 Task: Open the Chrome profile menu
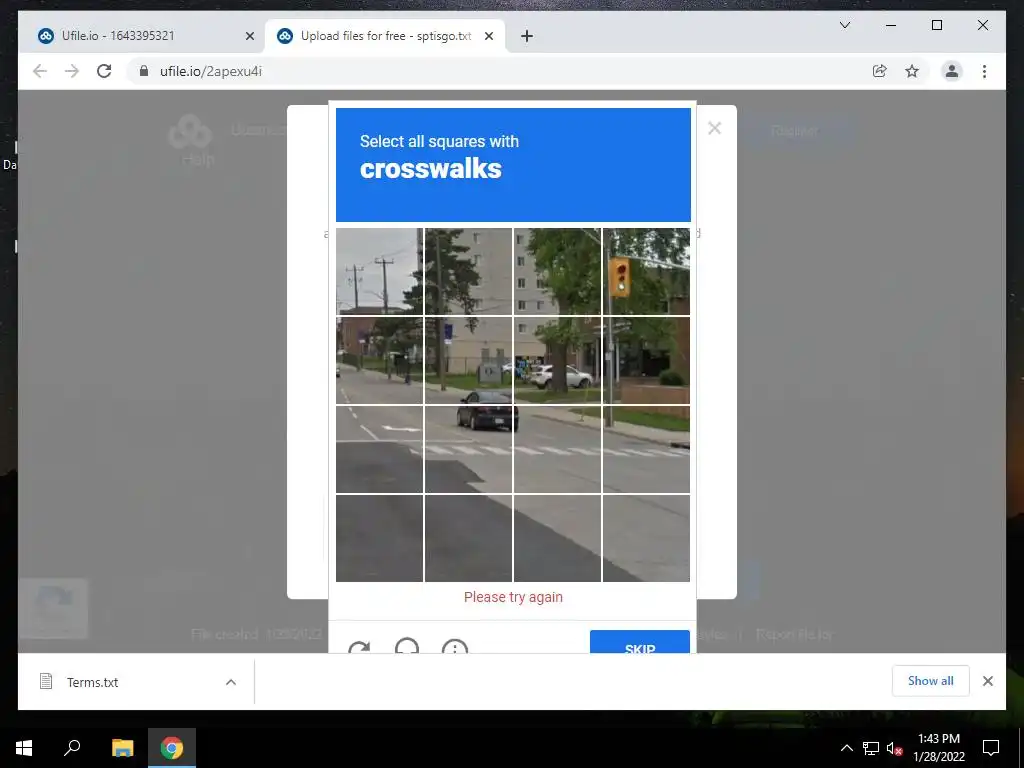point(952,71)
